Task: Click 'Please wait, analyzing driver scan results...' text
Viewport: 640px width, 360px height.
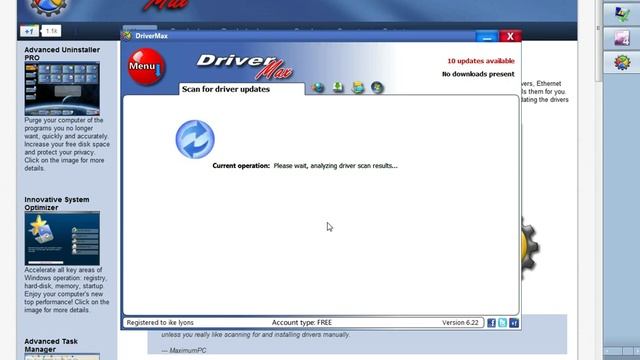Action: click(335, 166)
